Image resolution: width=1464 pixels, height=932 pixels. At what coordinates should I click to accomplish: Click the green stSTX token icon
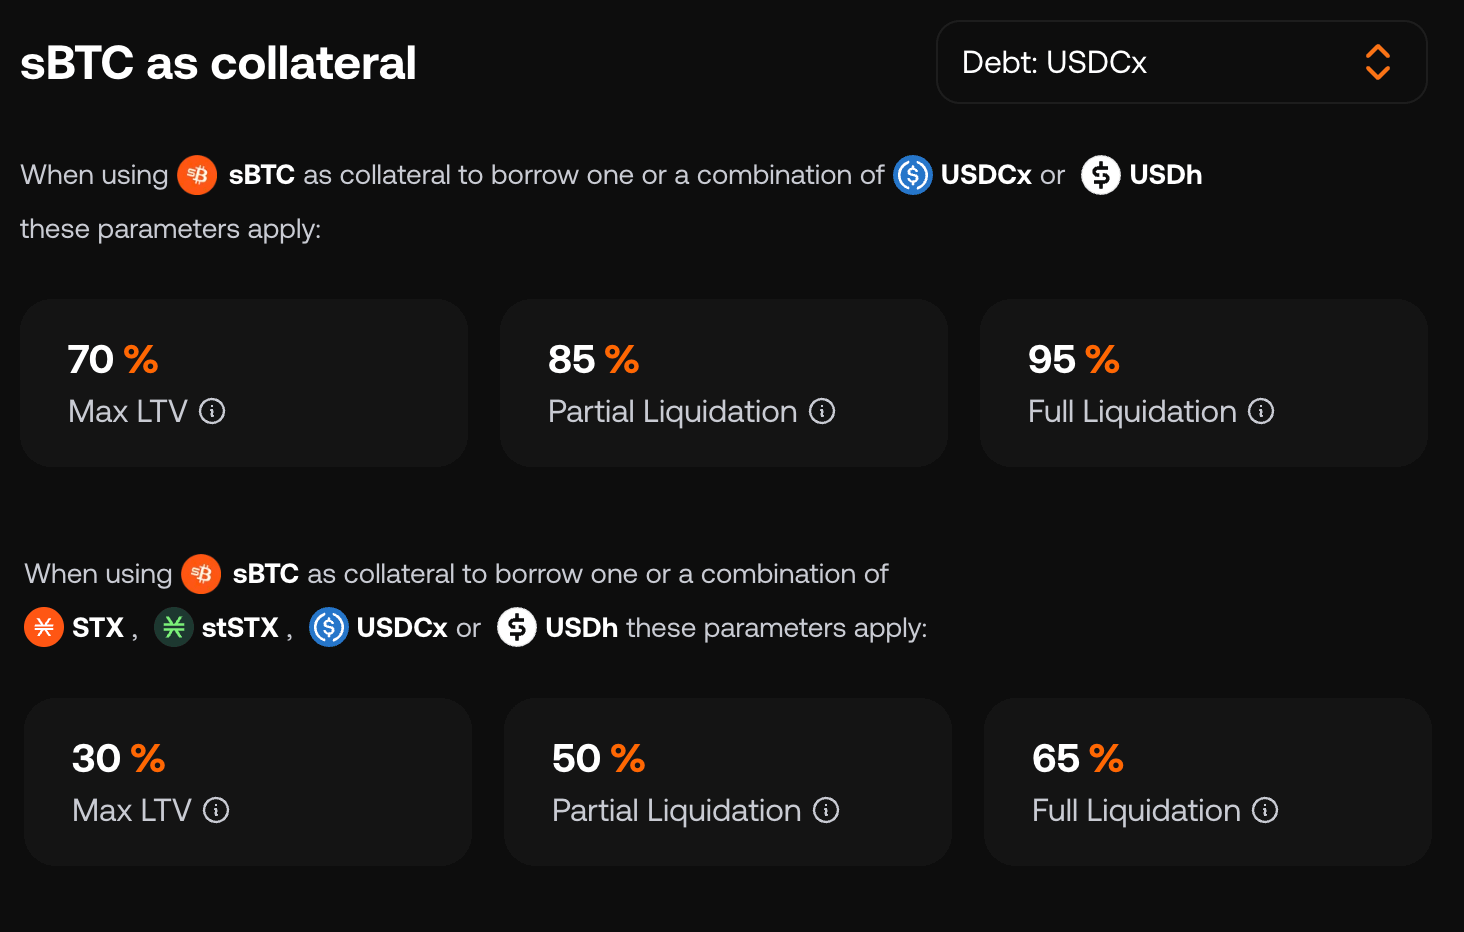pyautogui.click(x=174, y=628)
